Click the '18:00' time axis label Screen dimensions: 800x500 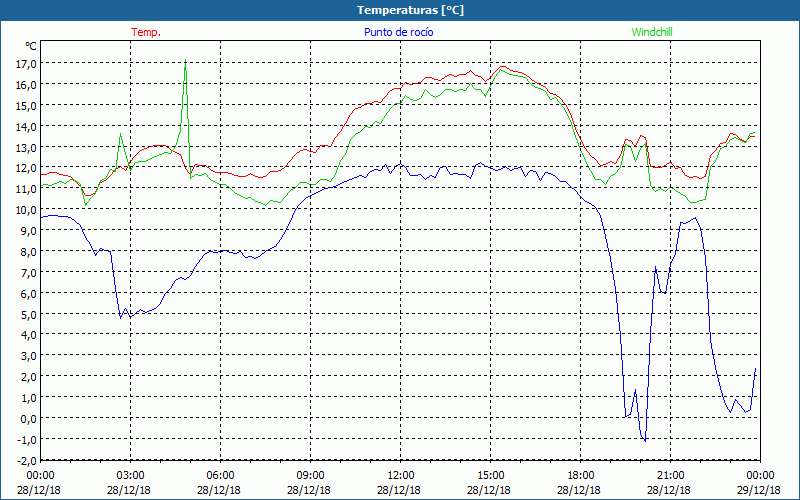pos(581,476)
